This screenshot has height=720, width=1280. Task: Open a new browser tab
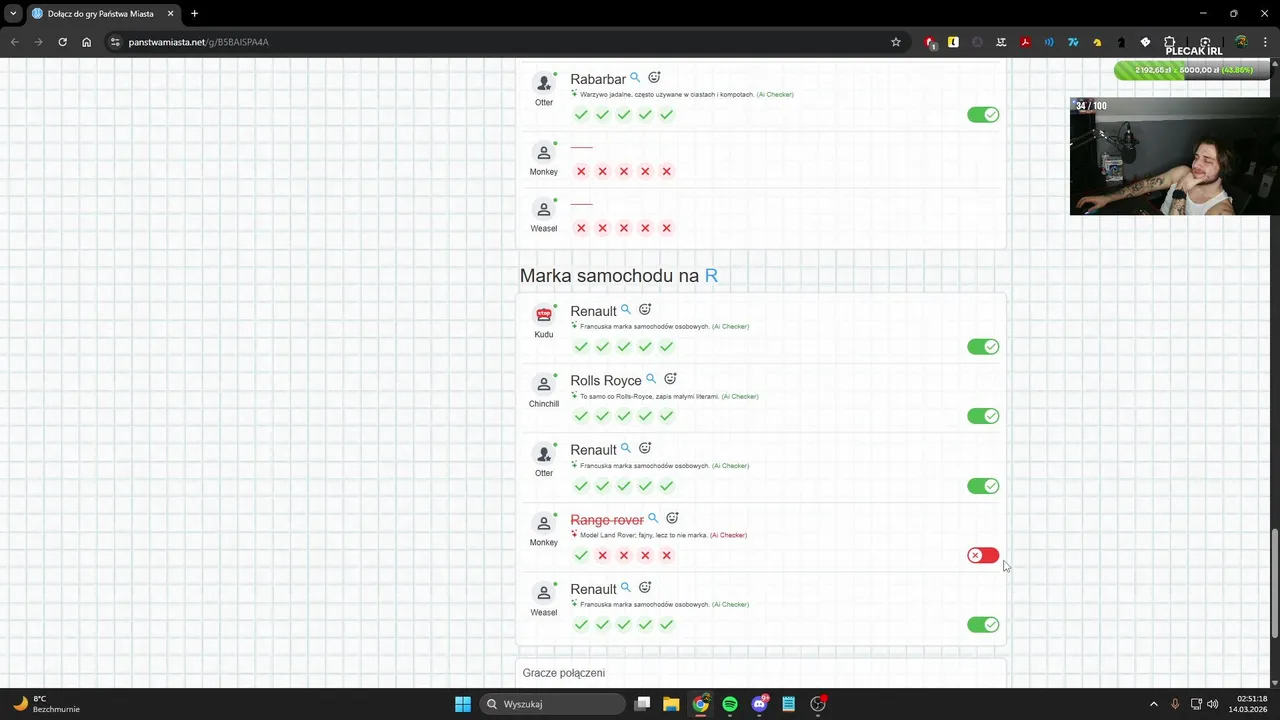(x=194, y=14)
